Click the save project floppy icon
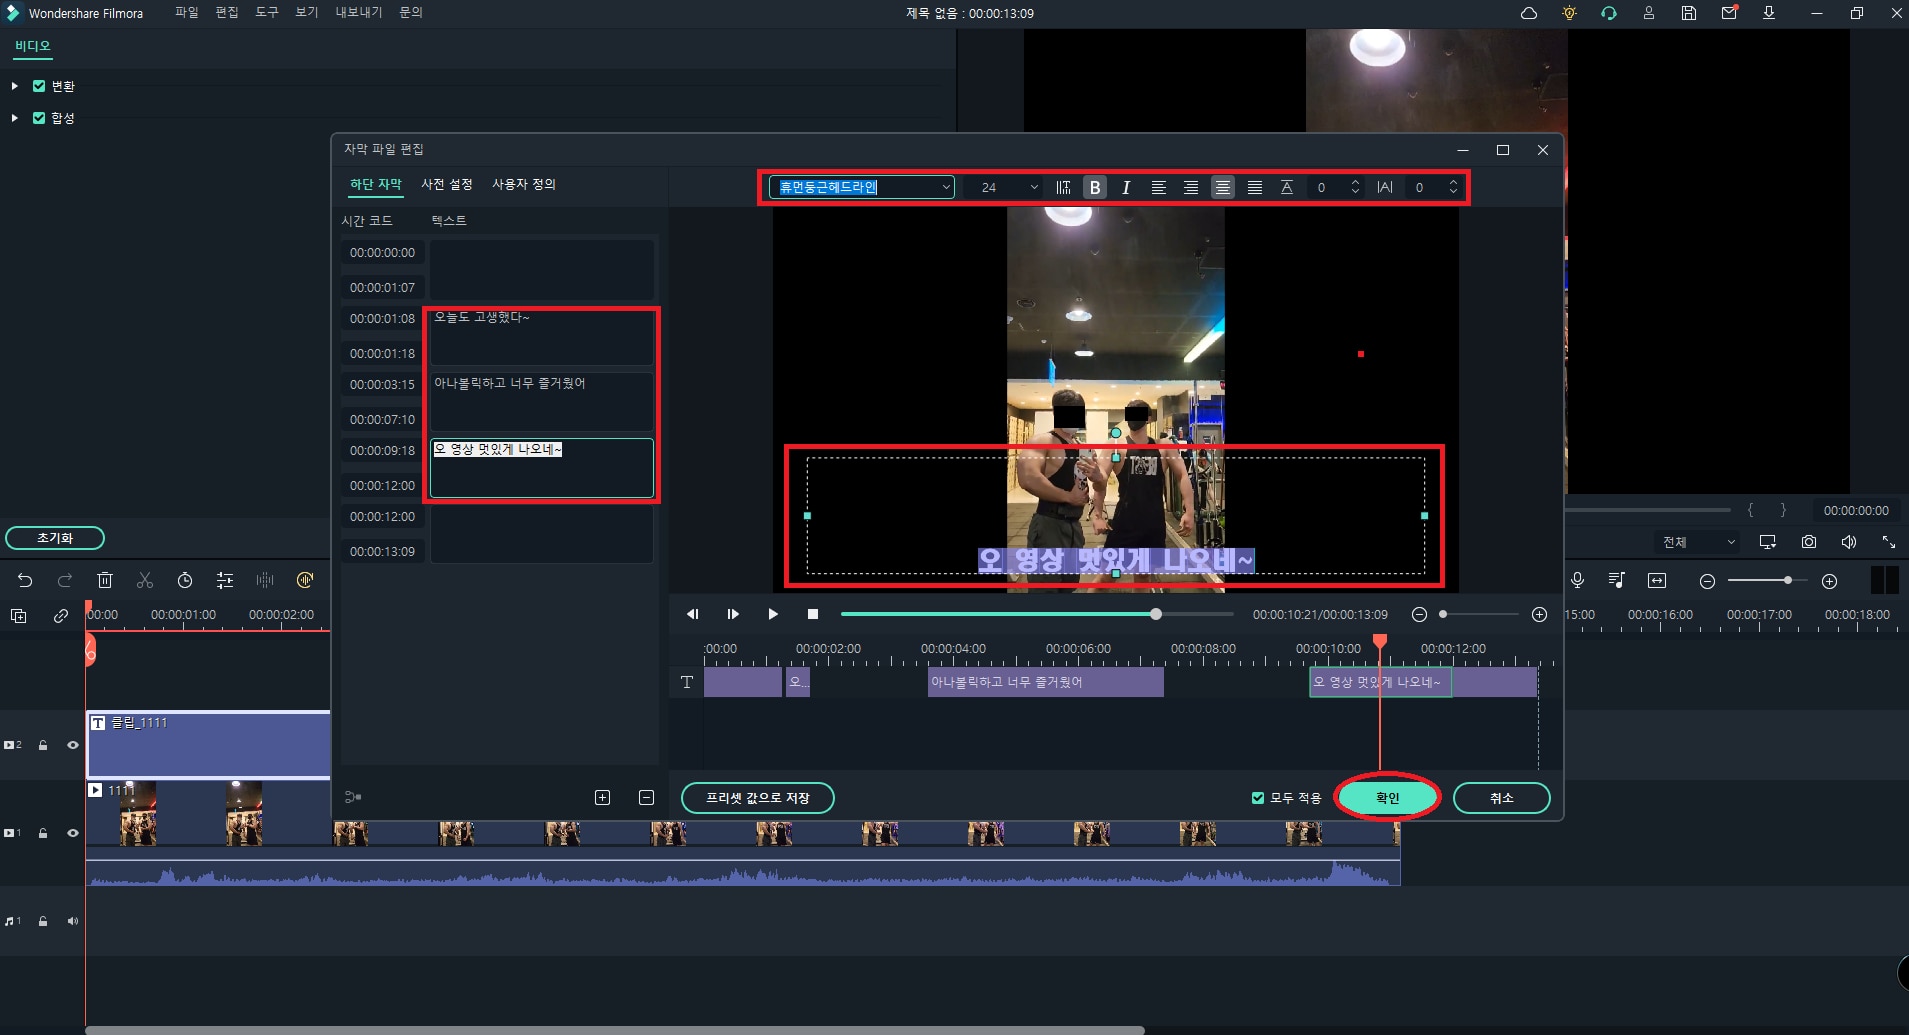 [x=1689, y=13]
